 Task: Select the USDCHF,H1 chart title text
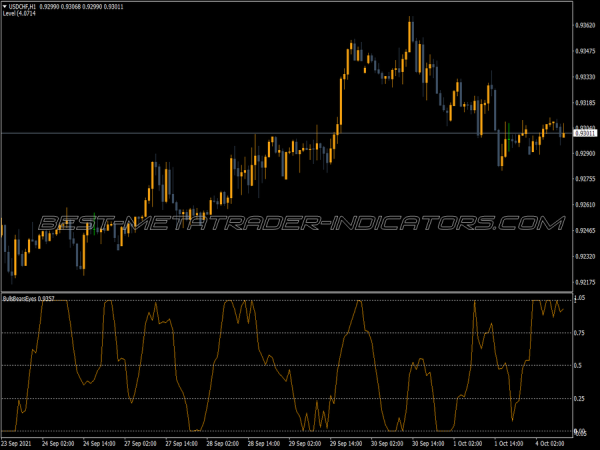point(22,7)
